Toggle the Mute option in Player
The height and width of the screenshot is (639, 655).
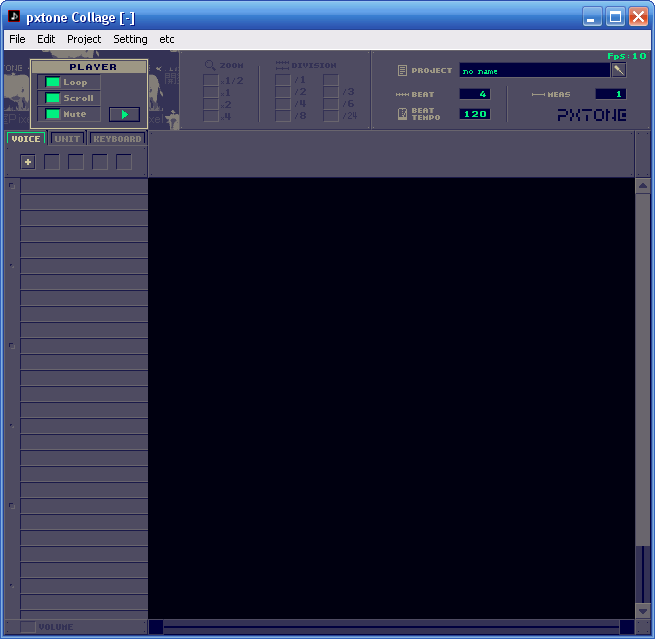pyautogui.click(x=53, y=114)
